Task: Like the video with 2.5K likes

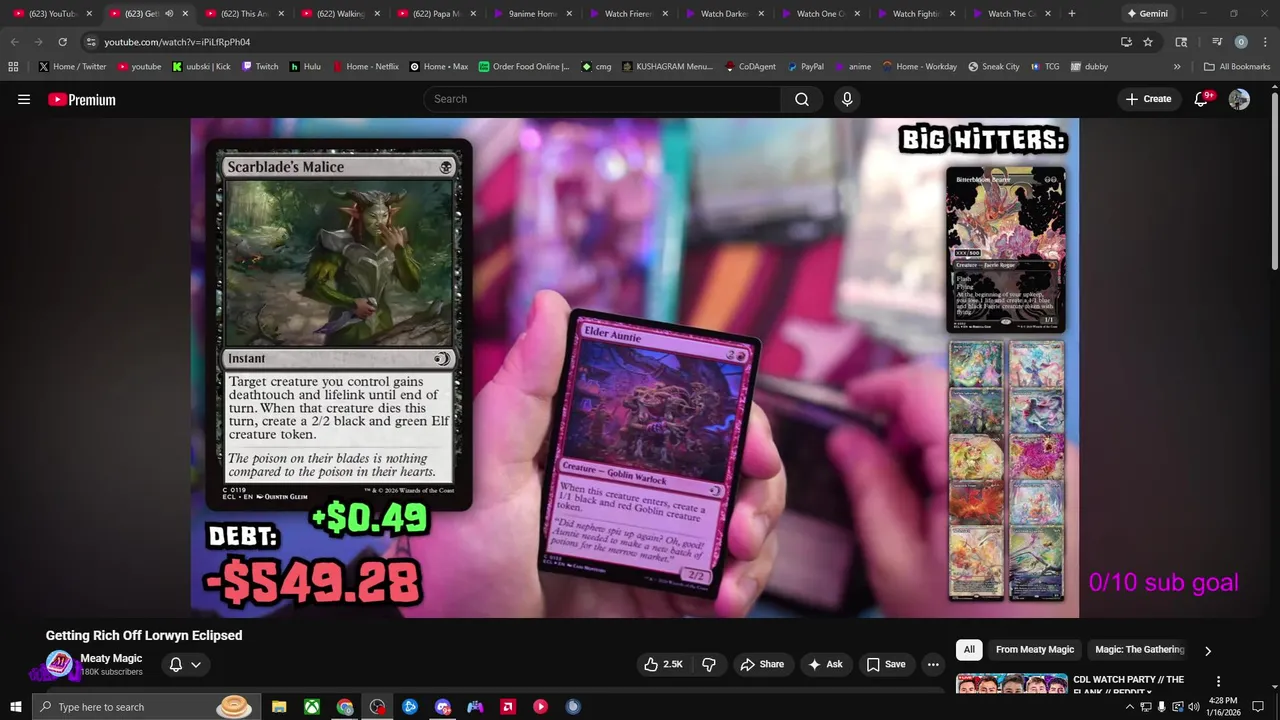Action: click(x=662, y=664)
